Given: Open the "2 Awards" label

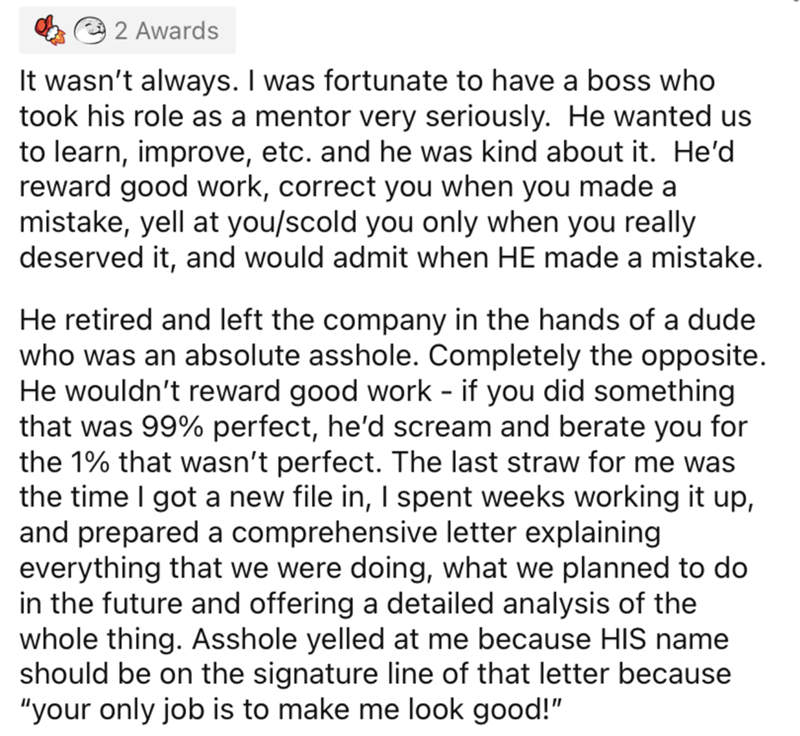Looking at the screenshot, I should (x=164, y=31).
